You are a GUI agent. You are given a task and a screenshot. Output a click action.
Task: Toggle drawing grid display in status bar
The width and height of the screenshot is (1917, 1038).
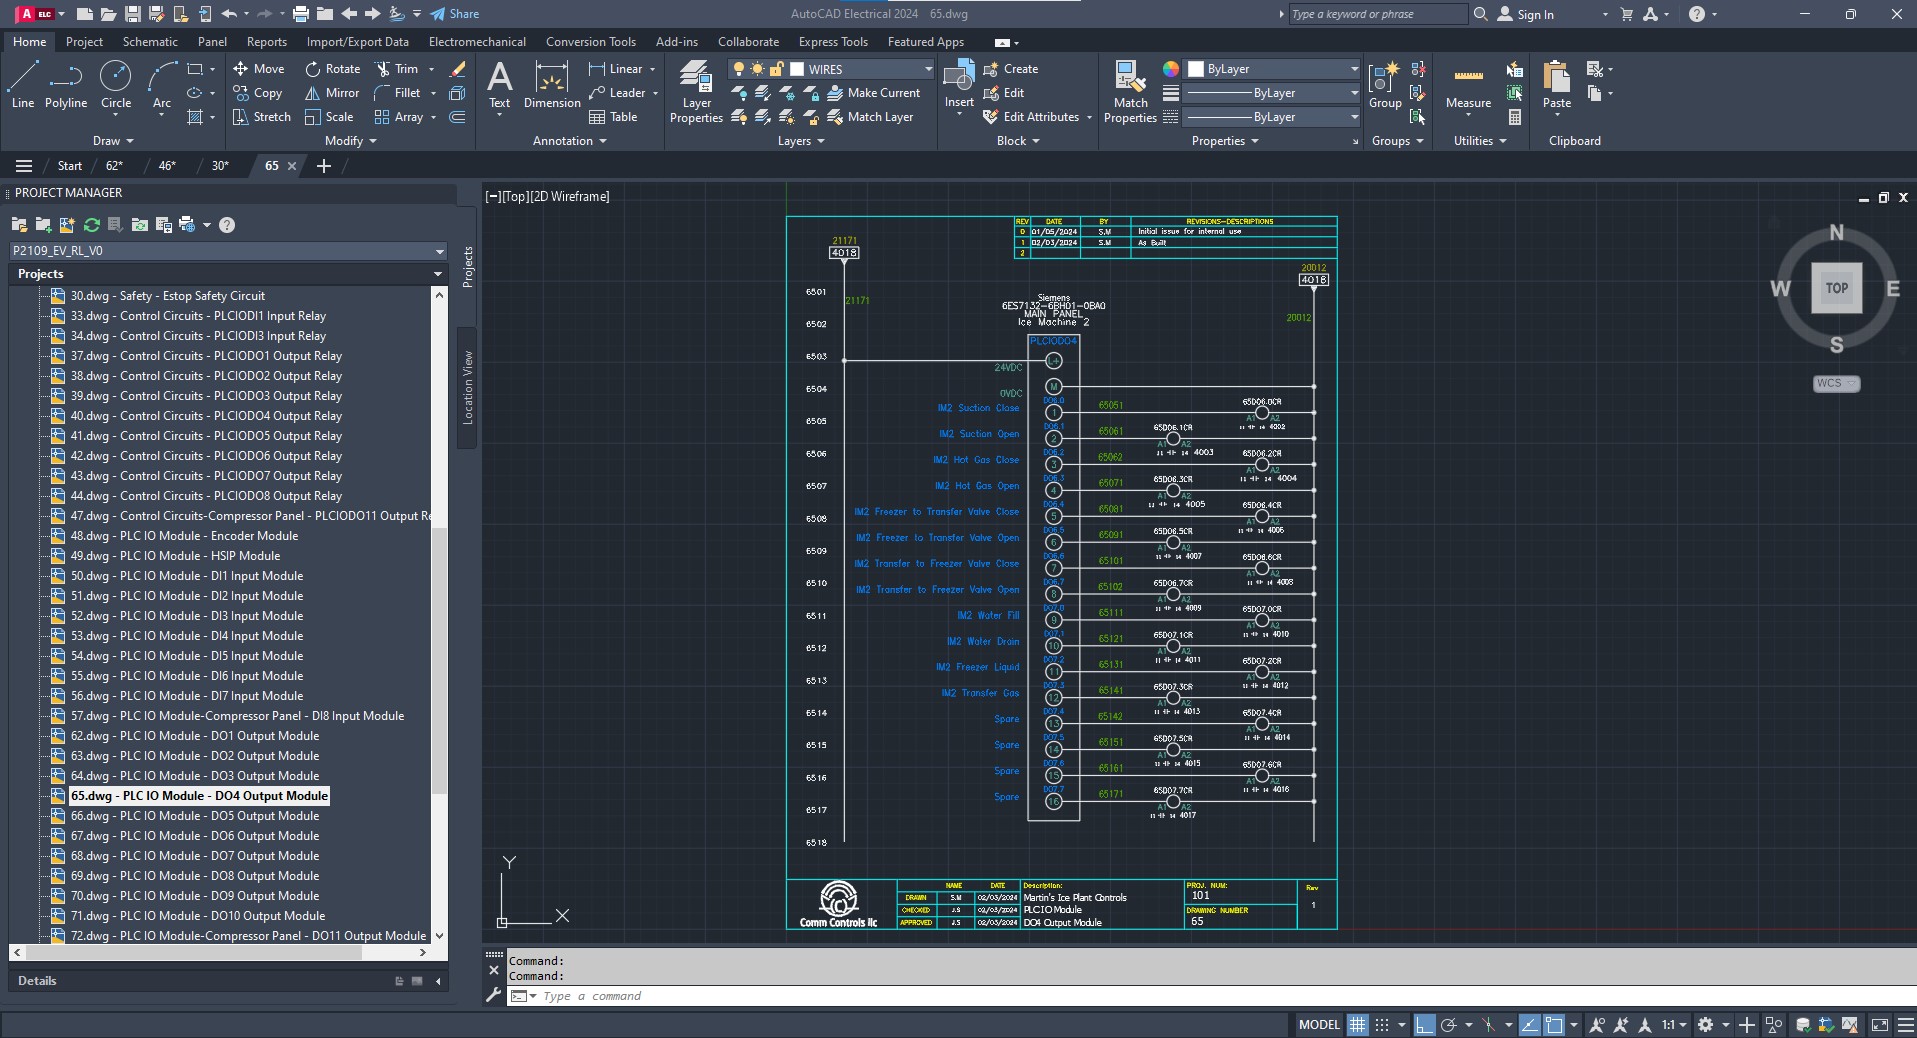1357,1024
